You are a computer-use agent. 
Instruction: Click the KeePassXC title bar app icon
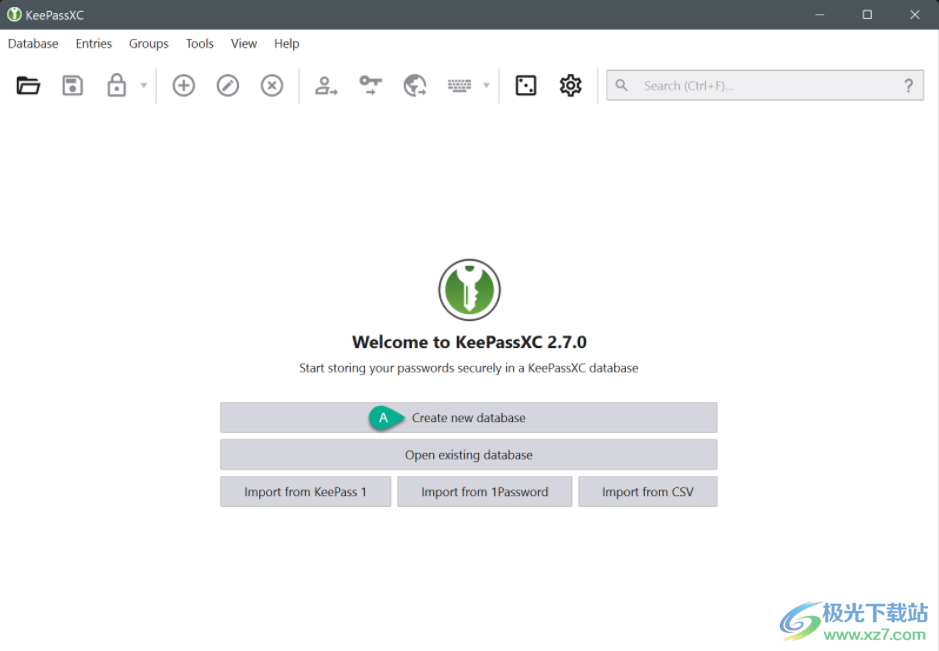[14, 14]
